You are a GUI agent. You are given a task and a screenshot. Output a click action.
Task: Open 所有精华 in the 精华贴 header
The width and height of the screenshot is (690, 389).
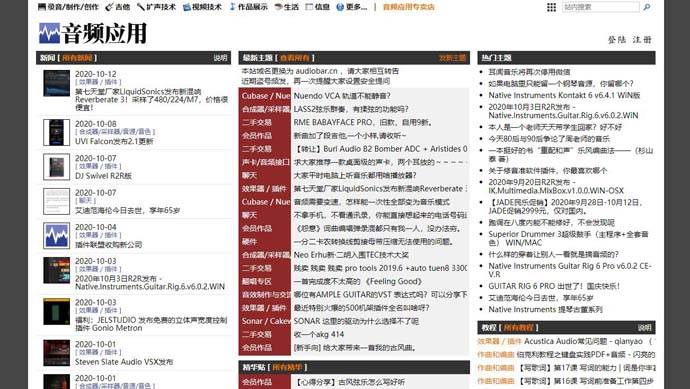(287, 367)
